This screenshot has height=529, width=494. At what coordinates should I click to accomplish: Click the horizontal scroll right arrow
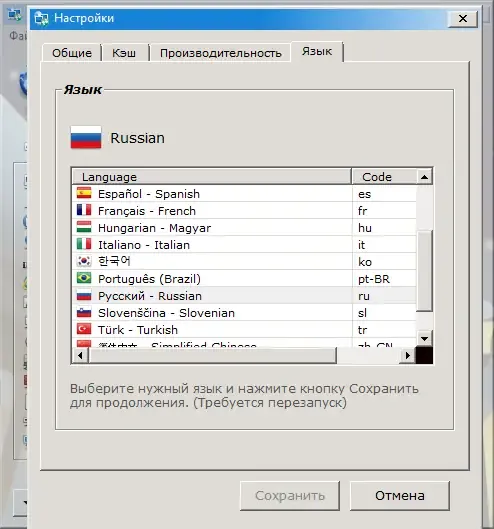(x=408, y=355)
